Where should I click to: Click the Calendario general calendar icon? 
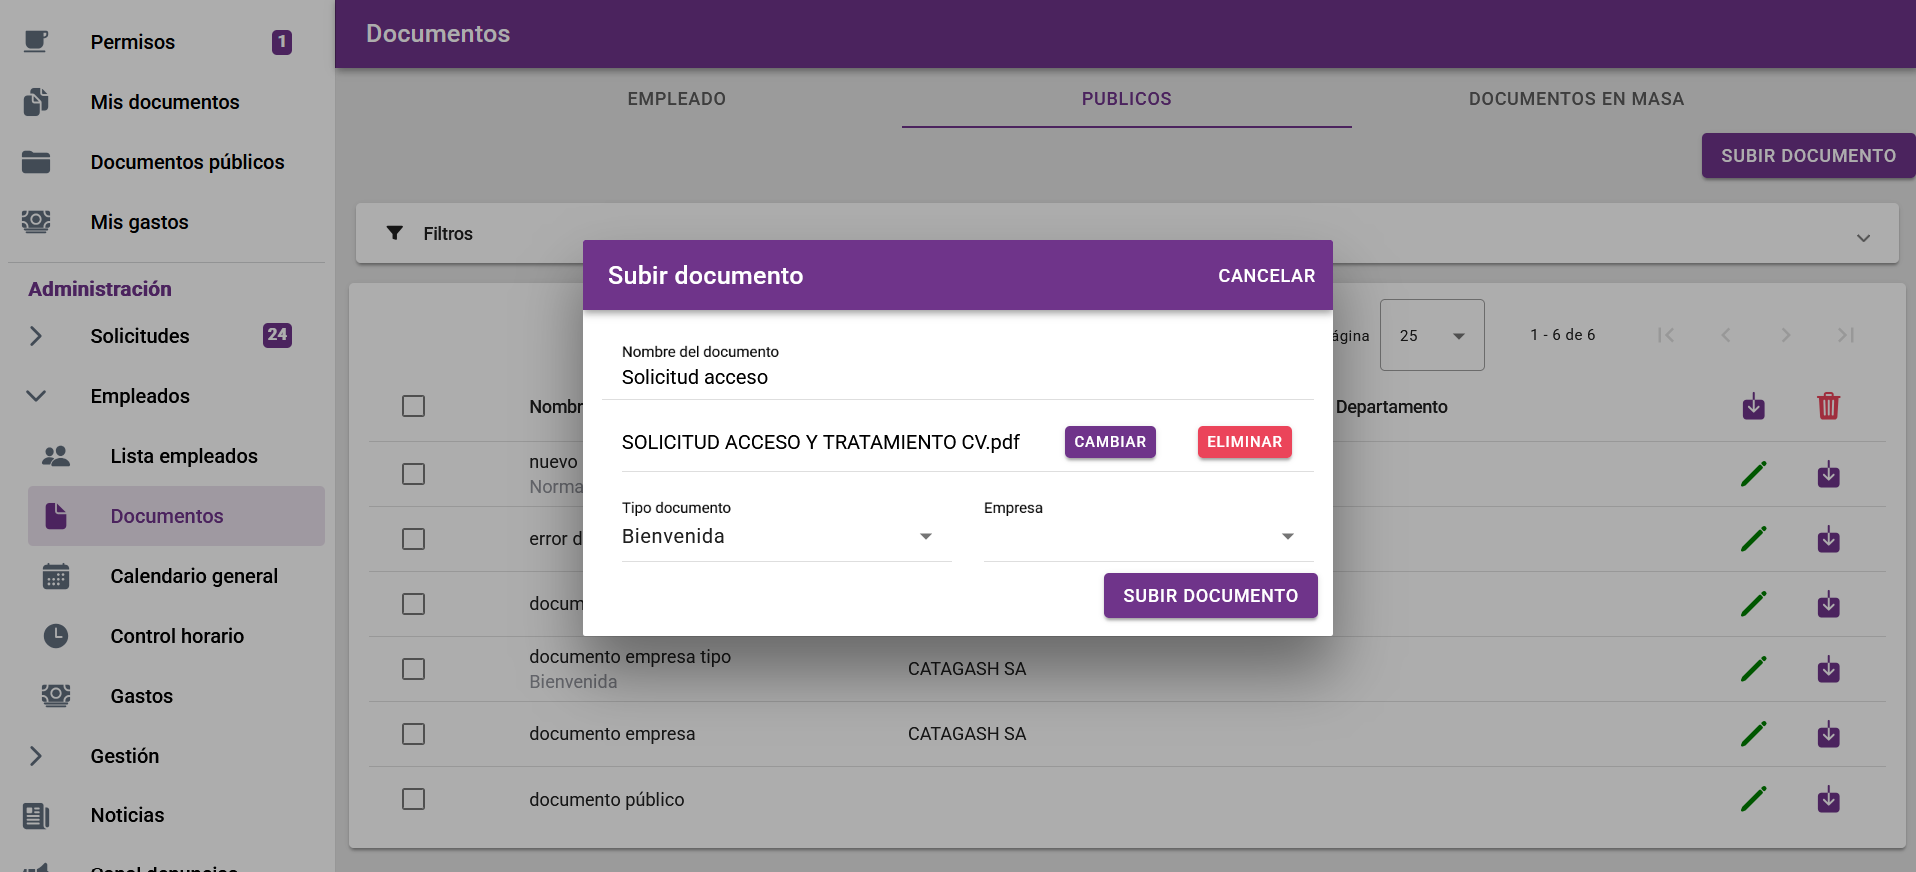click(x=56, y=576)
